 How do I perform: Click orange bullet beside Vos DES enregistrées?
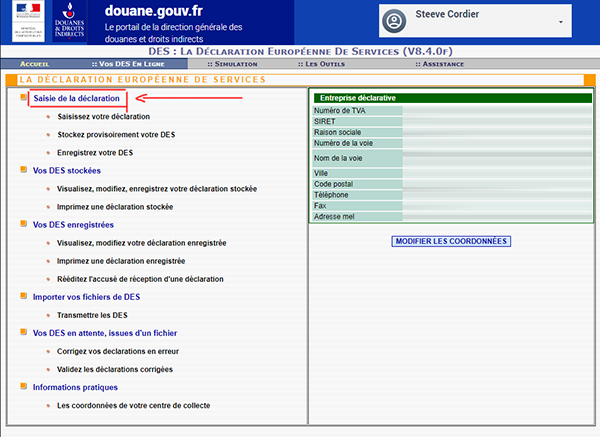[x=23, y=223]
